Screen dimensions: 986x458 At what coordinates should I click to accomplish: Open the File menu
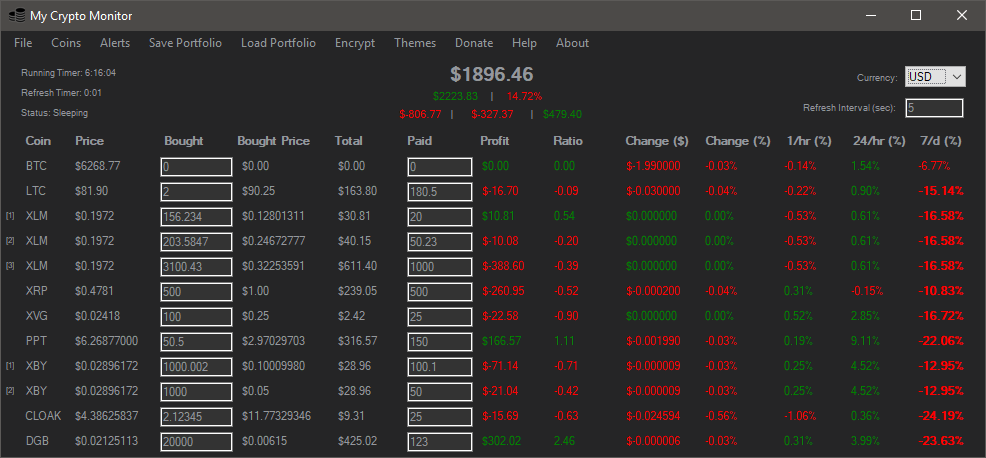pyautogui.click(x=23, y=43)
